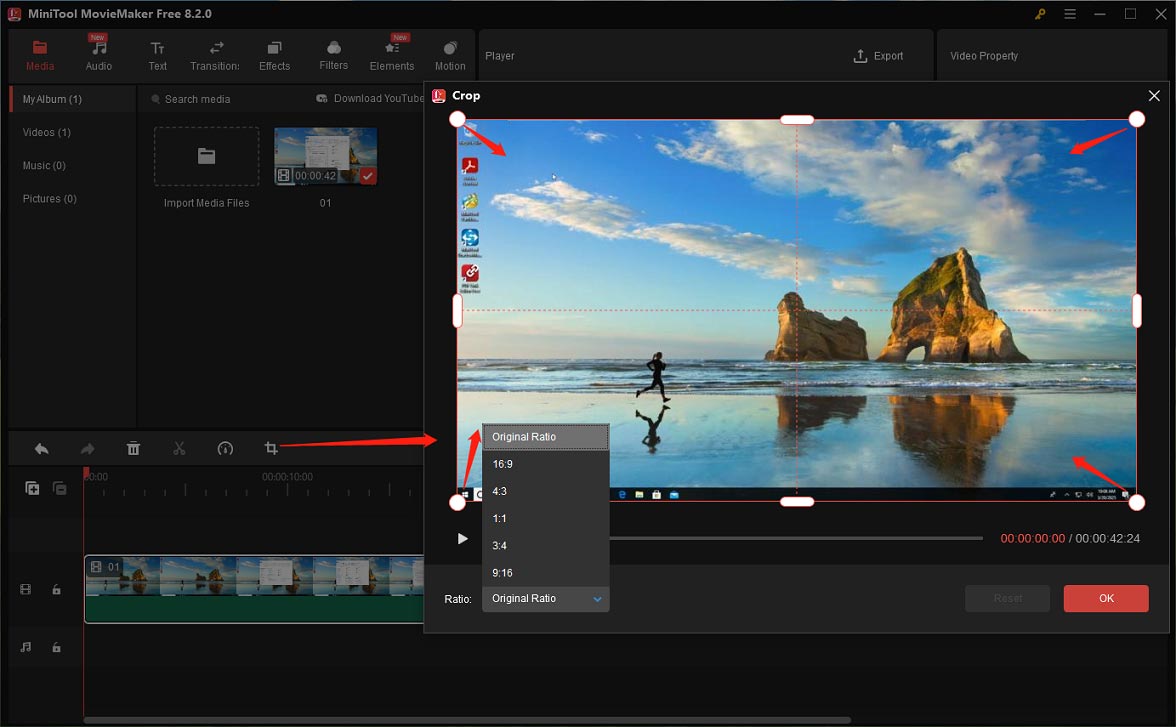Screen dimensions: 1176x727
Task: Open the Filters tab
Action: 334,56
